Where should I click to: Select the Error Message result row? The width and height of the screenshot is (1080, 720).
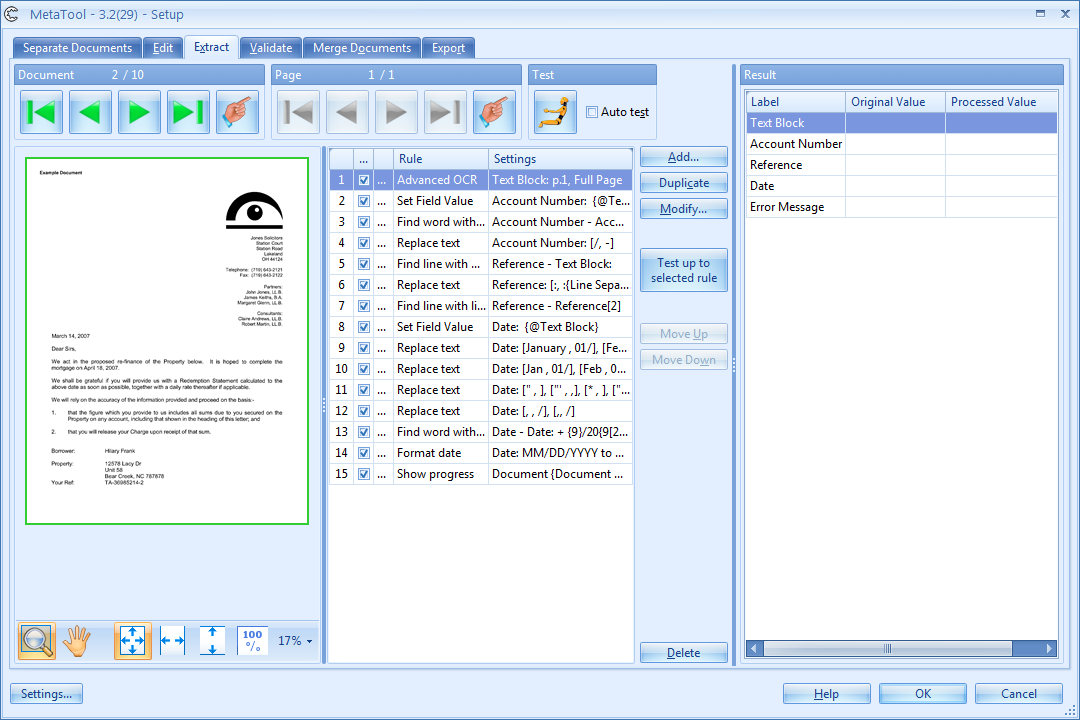tap(902, 207)
